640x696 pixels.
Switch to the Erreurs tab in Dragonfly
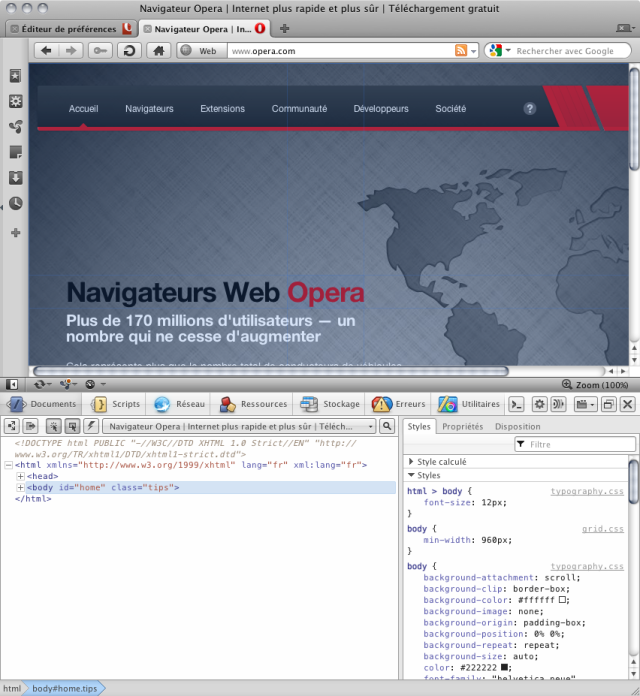[x=399, y=404]
